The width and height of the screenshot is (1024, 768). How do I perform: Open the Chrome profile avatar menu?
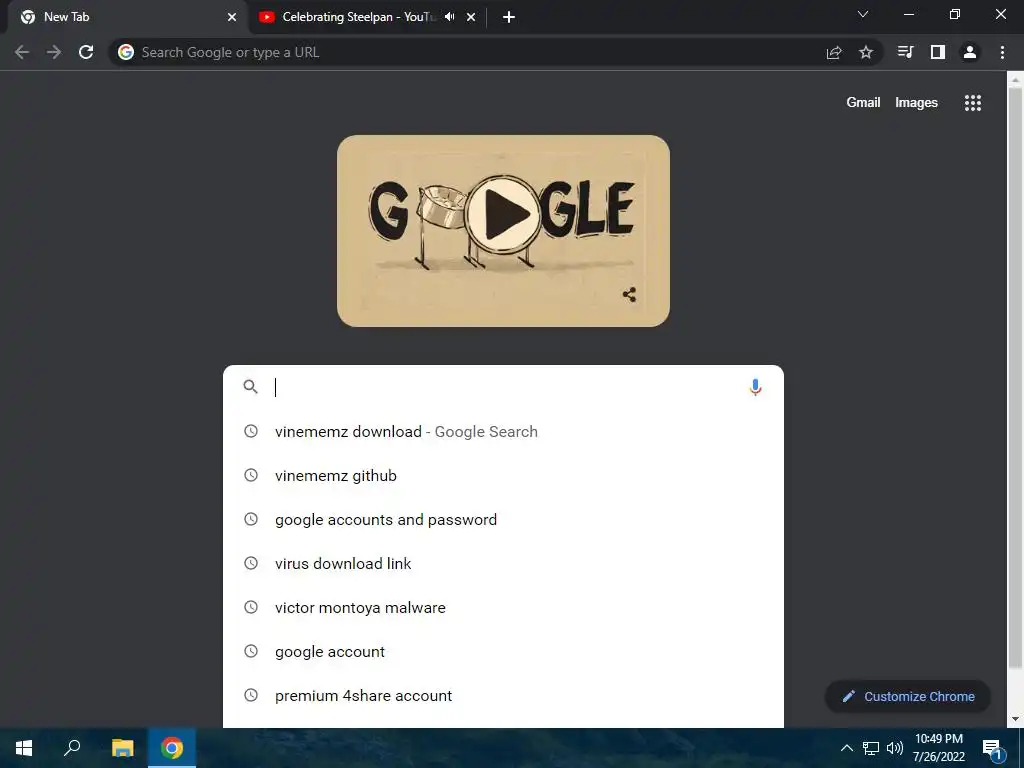pos(970,52)
